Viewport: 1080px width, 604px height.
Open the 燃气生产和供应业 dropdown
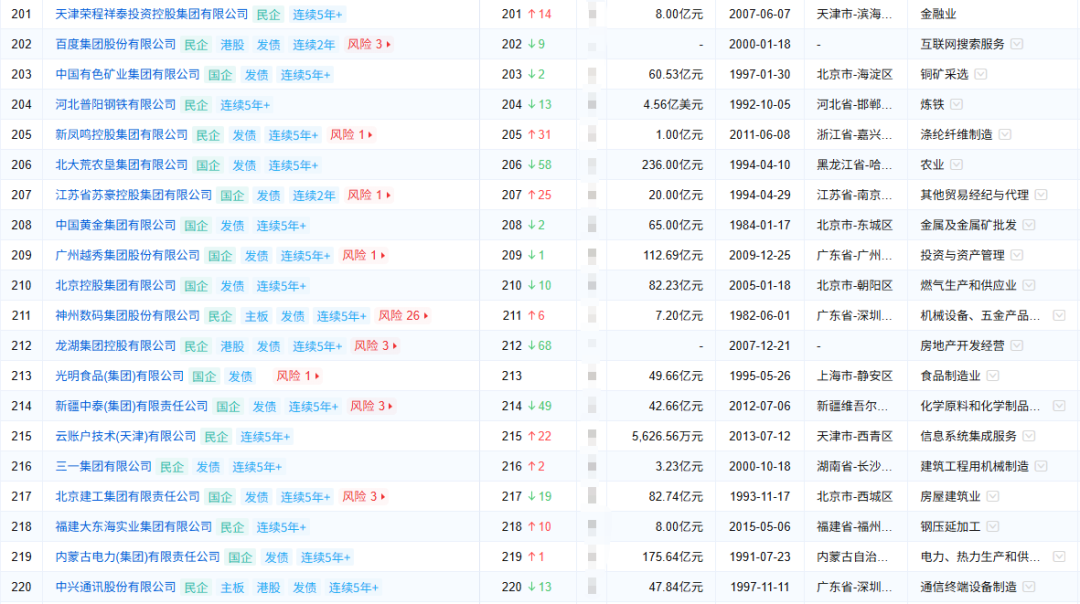click(1029, 286)
